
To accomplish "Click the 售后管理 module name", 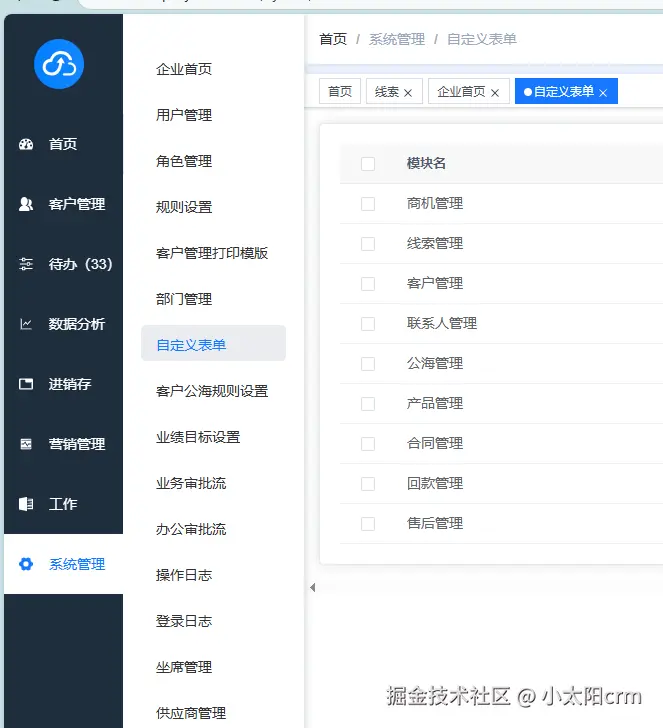I will [x=435, y=523].
